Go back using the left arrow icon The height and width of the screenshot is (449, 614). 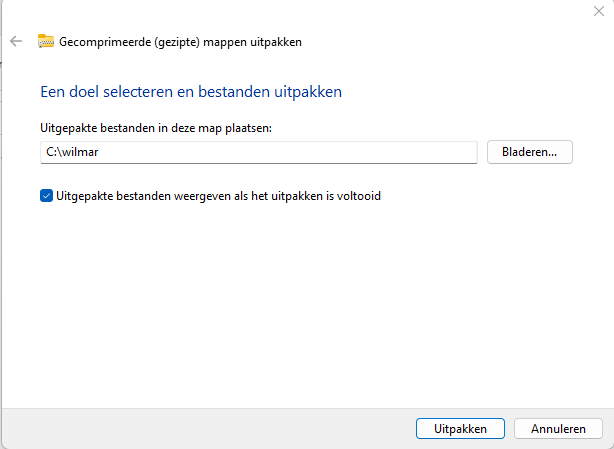coord(15,42)
